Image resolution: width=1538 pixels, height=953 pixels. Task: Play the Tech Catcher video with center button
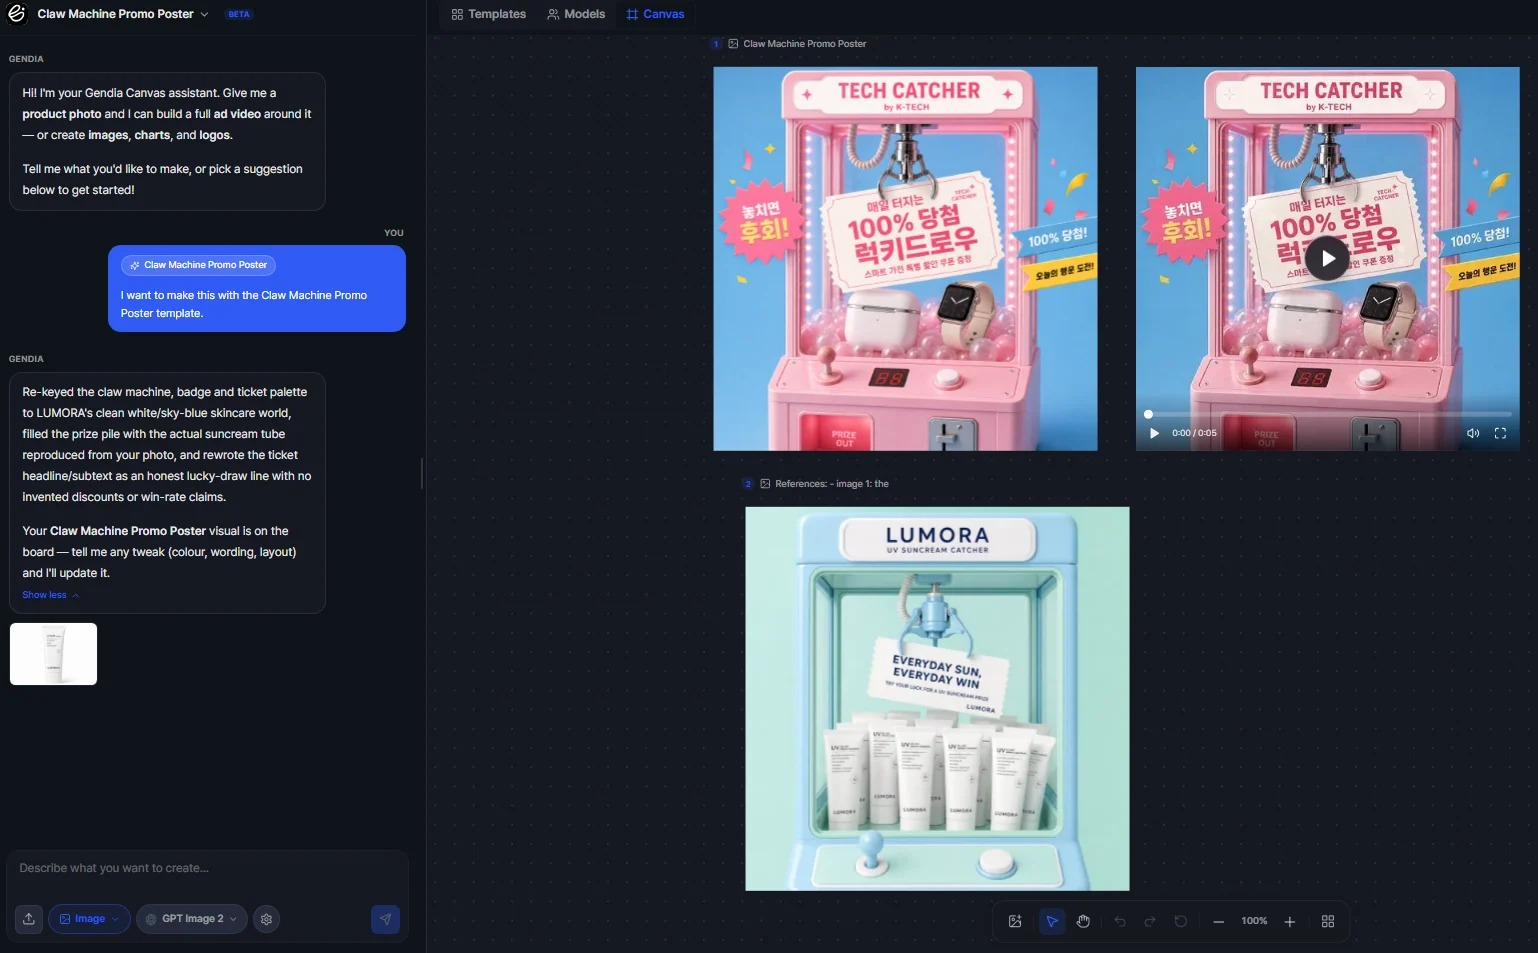(x=1327, y=258)
